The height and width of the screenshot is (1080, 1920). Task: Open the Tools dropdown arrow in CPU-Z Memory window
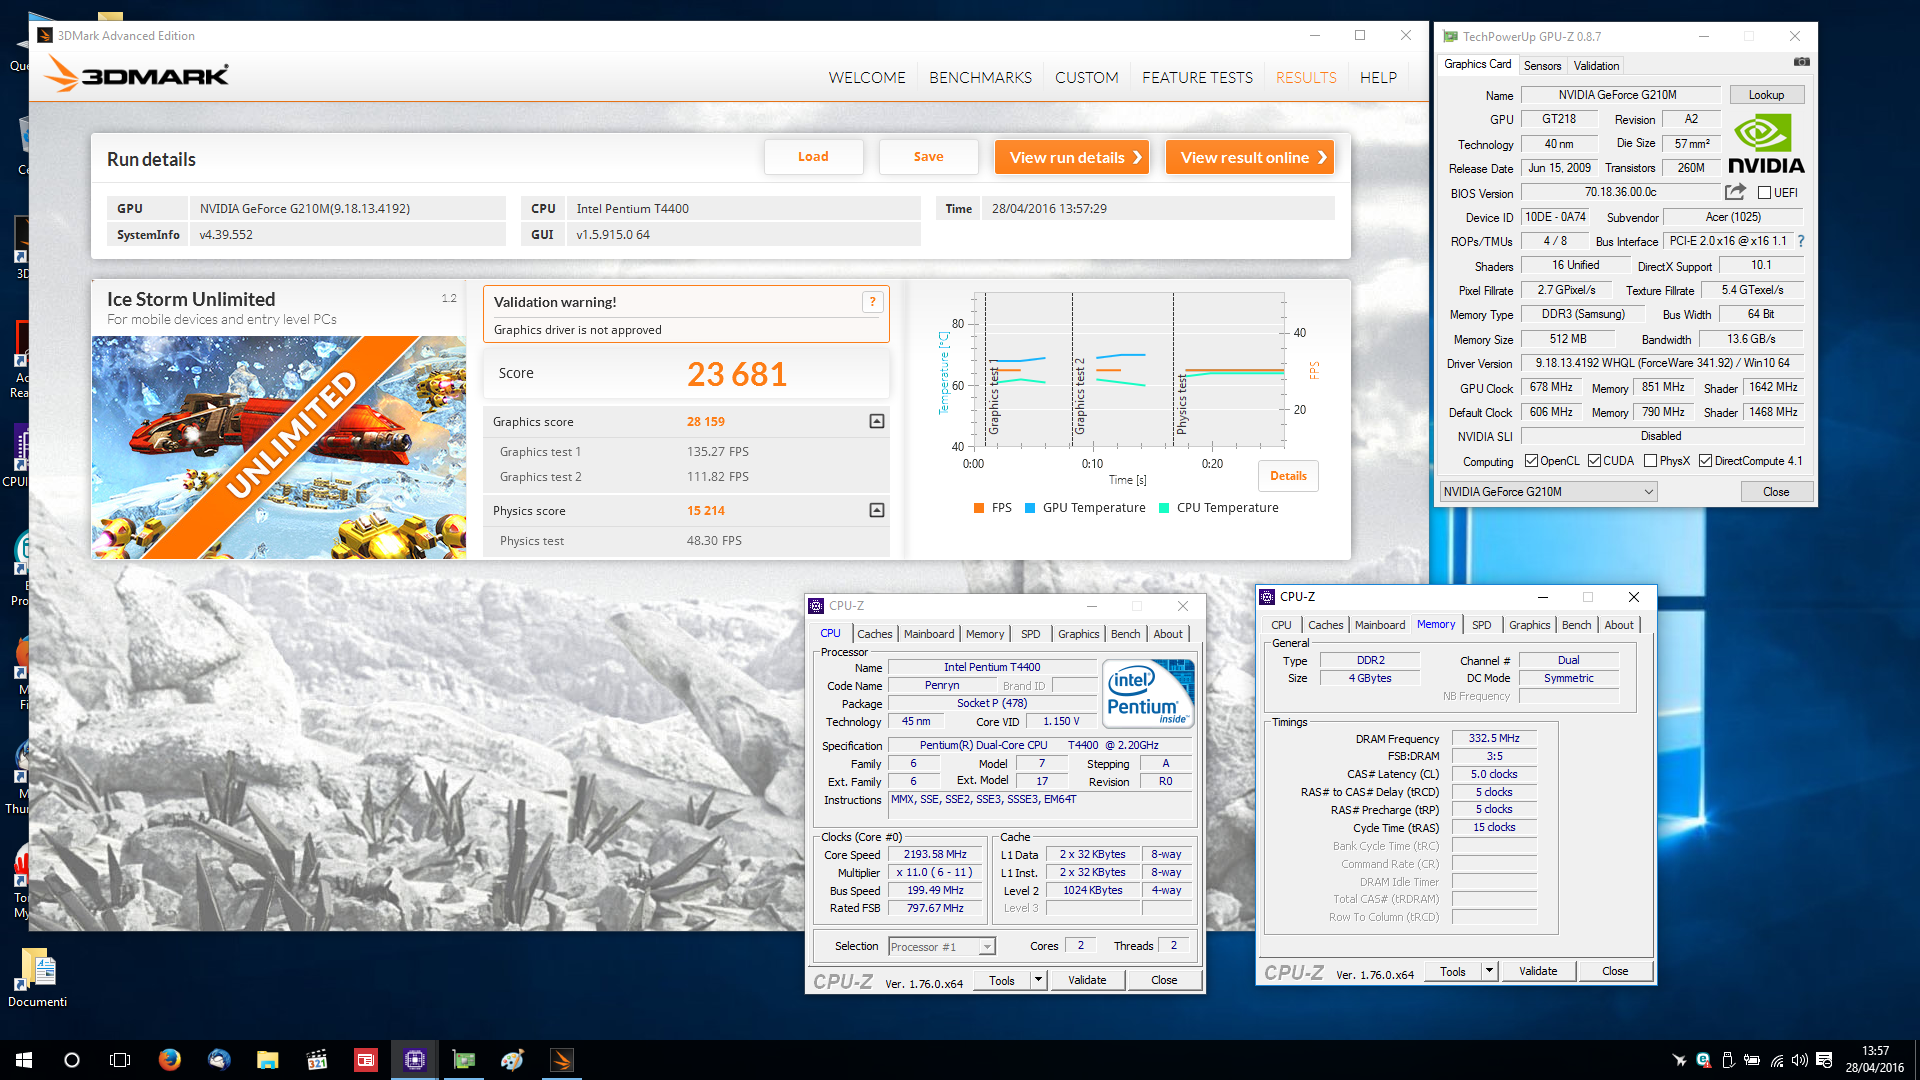point(1490,971)
